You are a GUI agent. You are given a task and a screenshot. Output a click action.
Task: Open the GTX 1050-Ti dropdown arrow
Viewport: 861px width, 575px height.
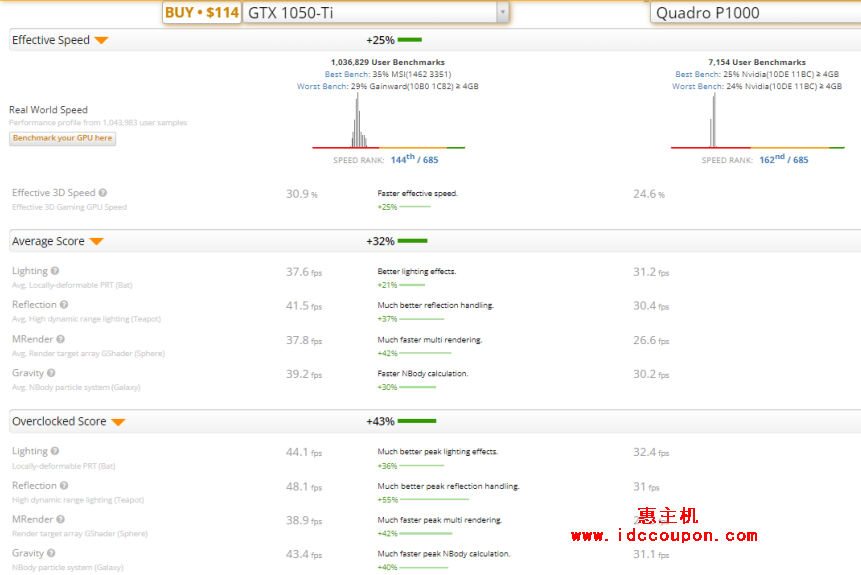502,12
